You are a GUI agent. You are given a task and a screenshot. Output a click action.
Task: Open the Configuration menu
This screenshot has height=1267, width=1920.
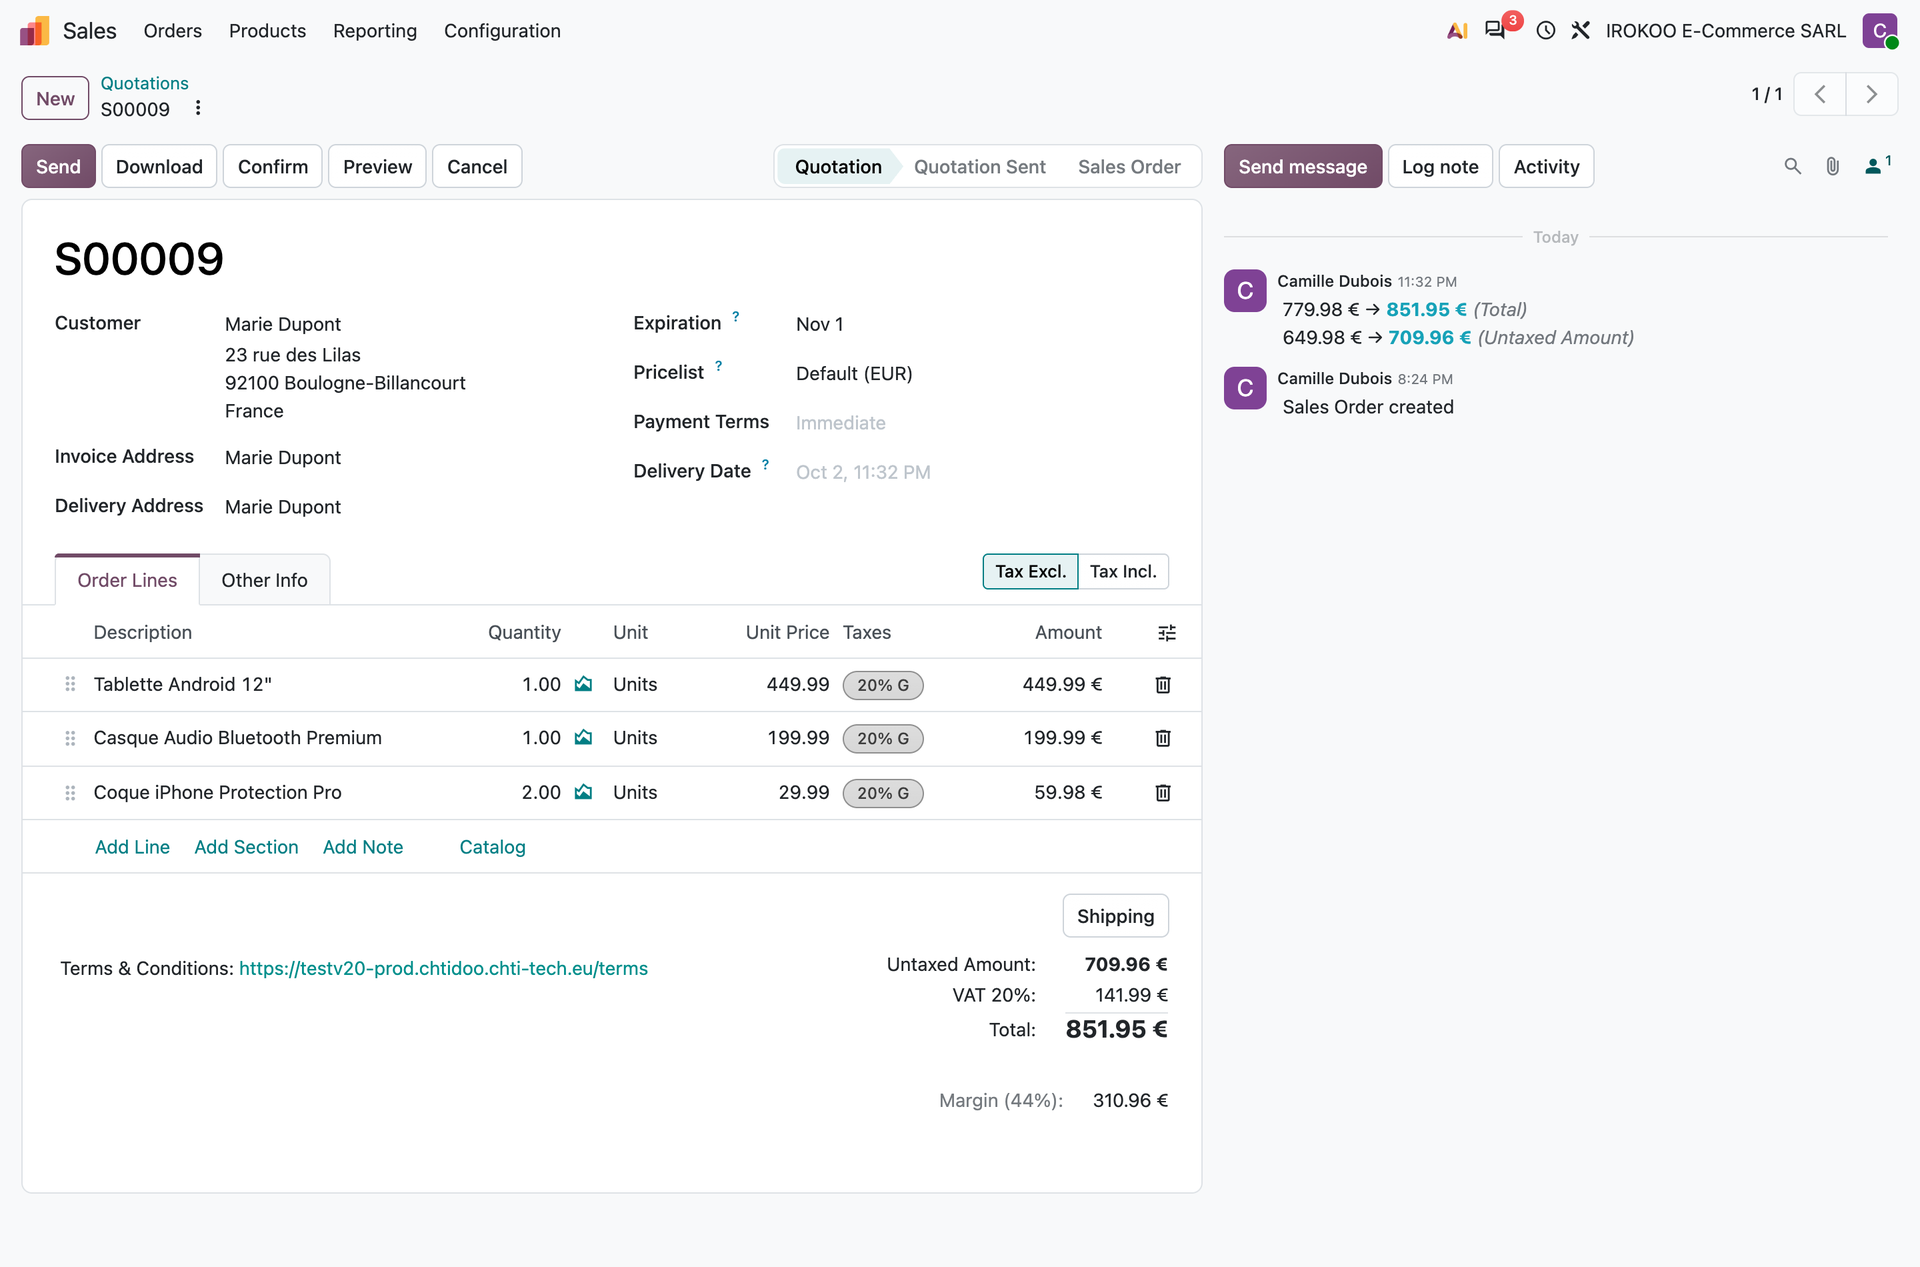click(502, 31)
